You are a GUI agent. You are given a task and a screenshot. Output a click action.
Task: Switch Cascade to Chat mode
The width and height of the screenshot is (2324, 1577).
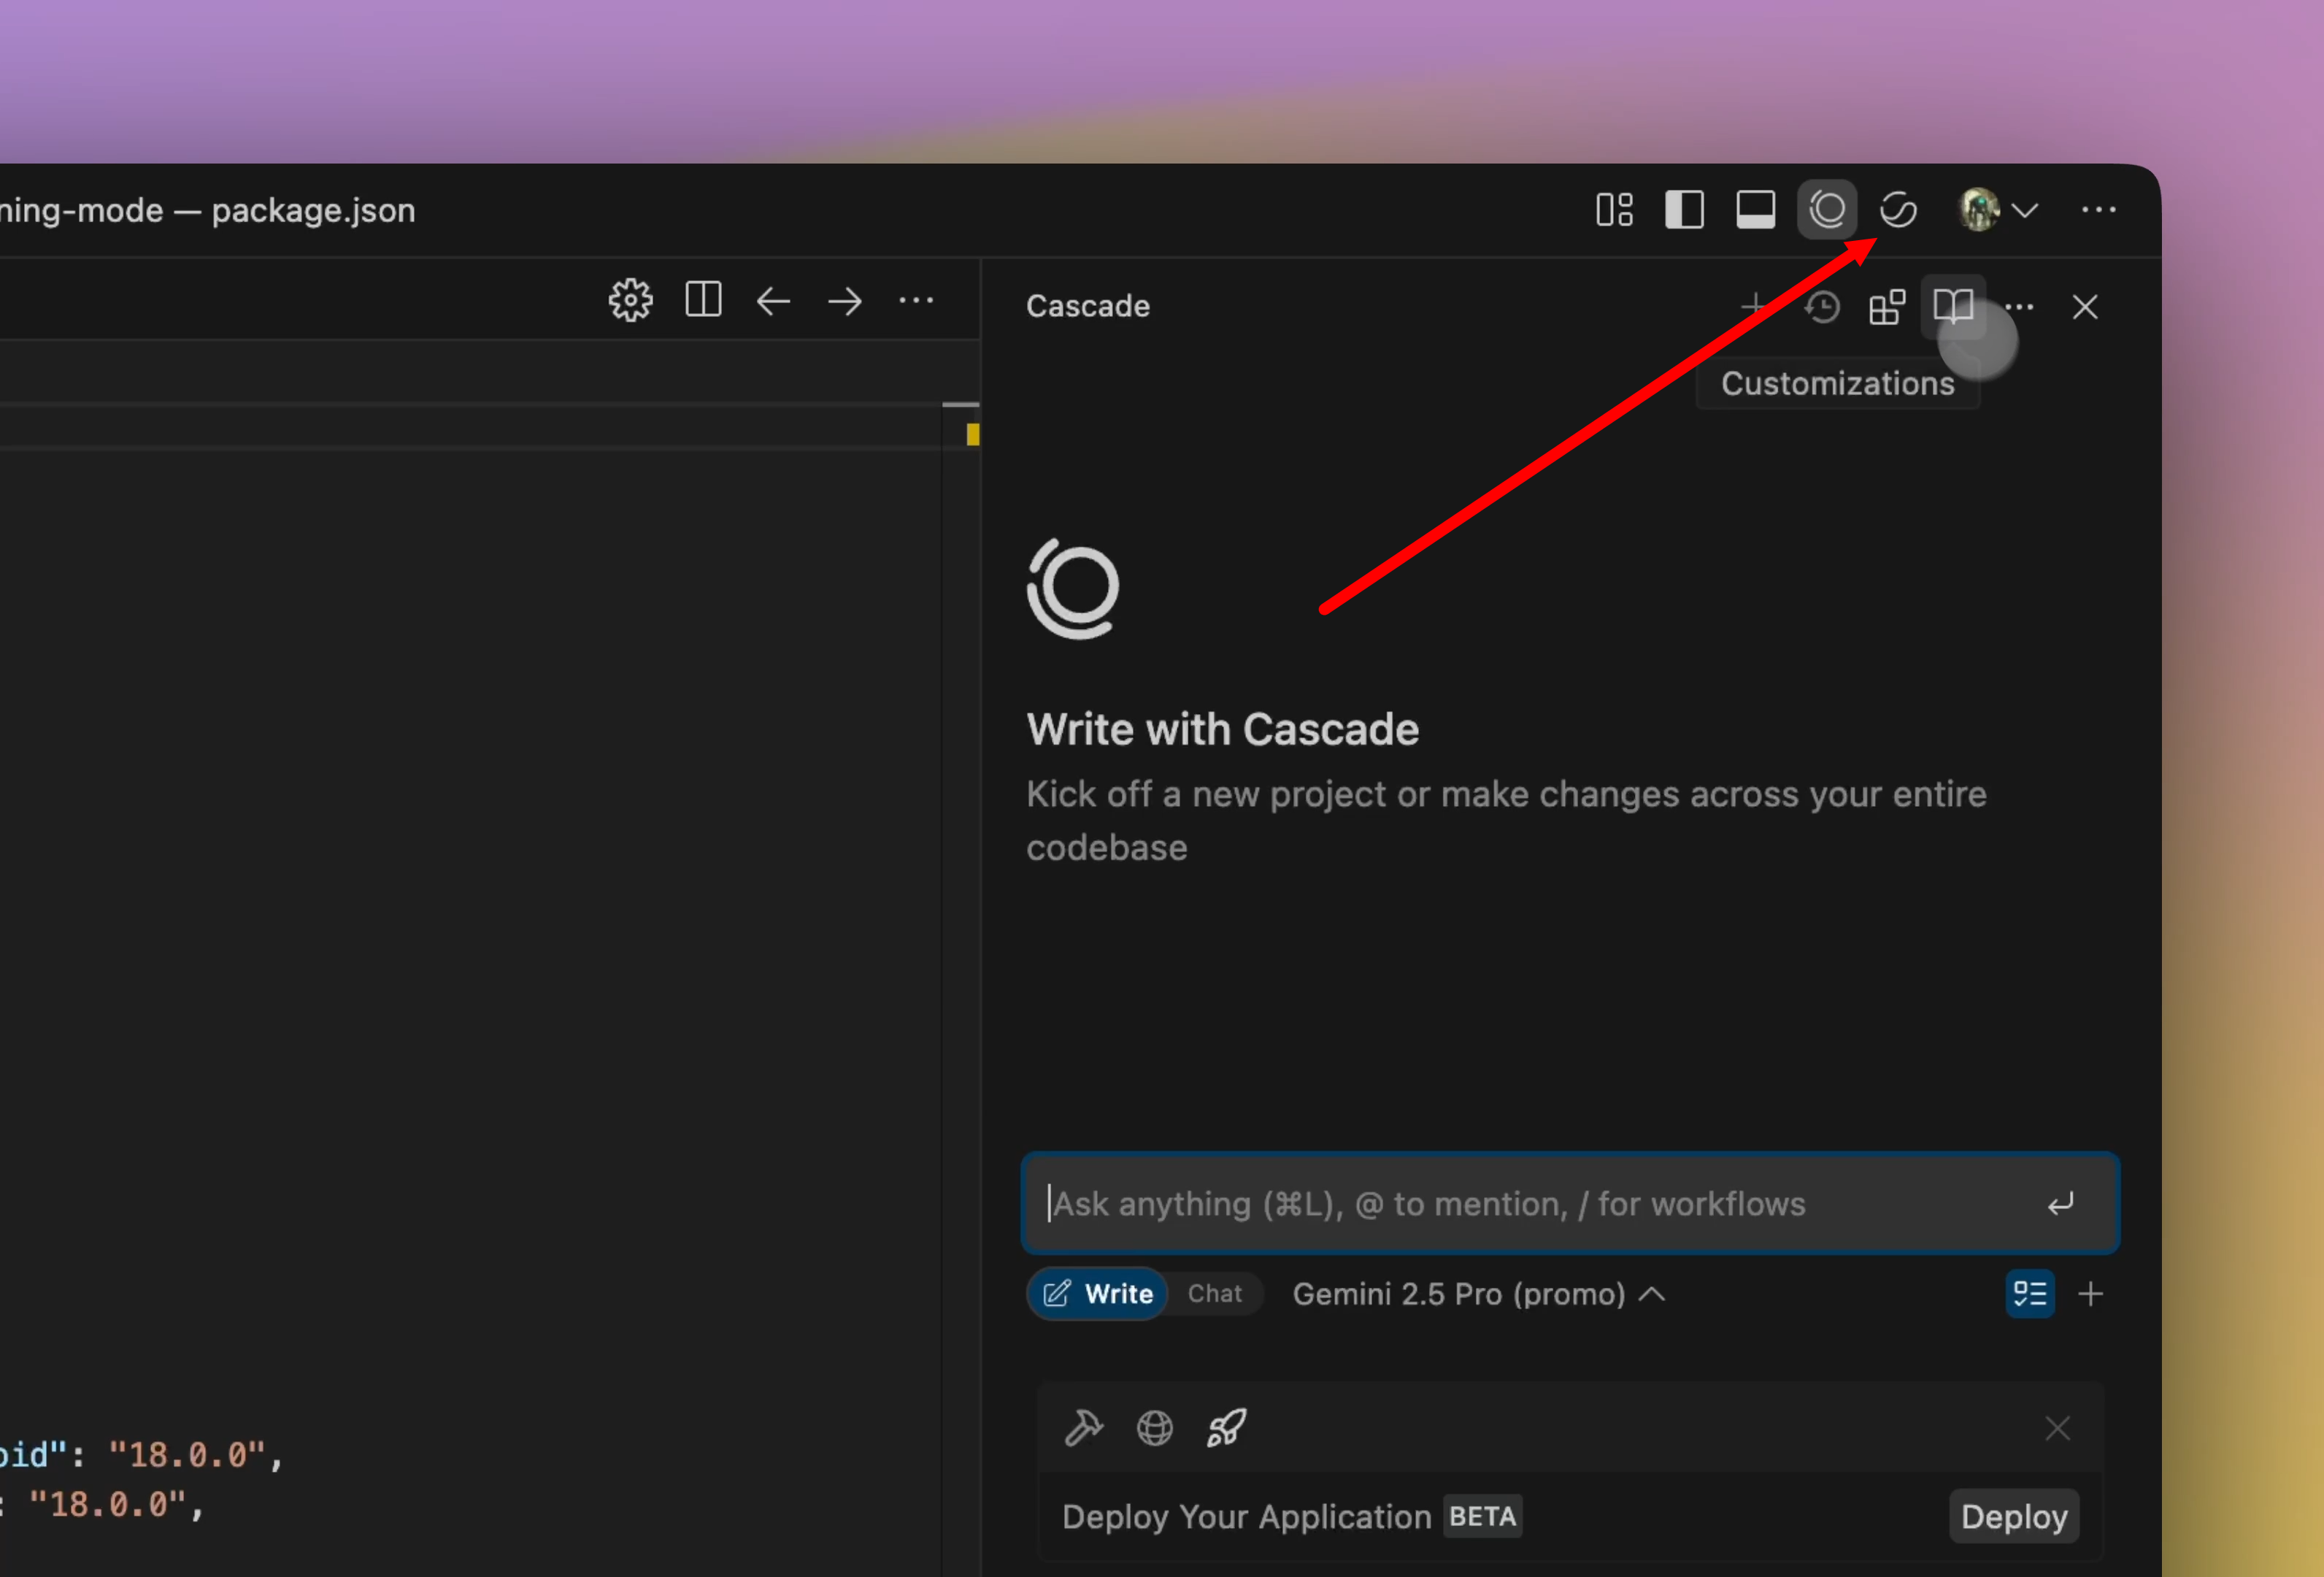pos(1214,1294)
